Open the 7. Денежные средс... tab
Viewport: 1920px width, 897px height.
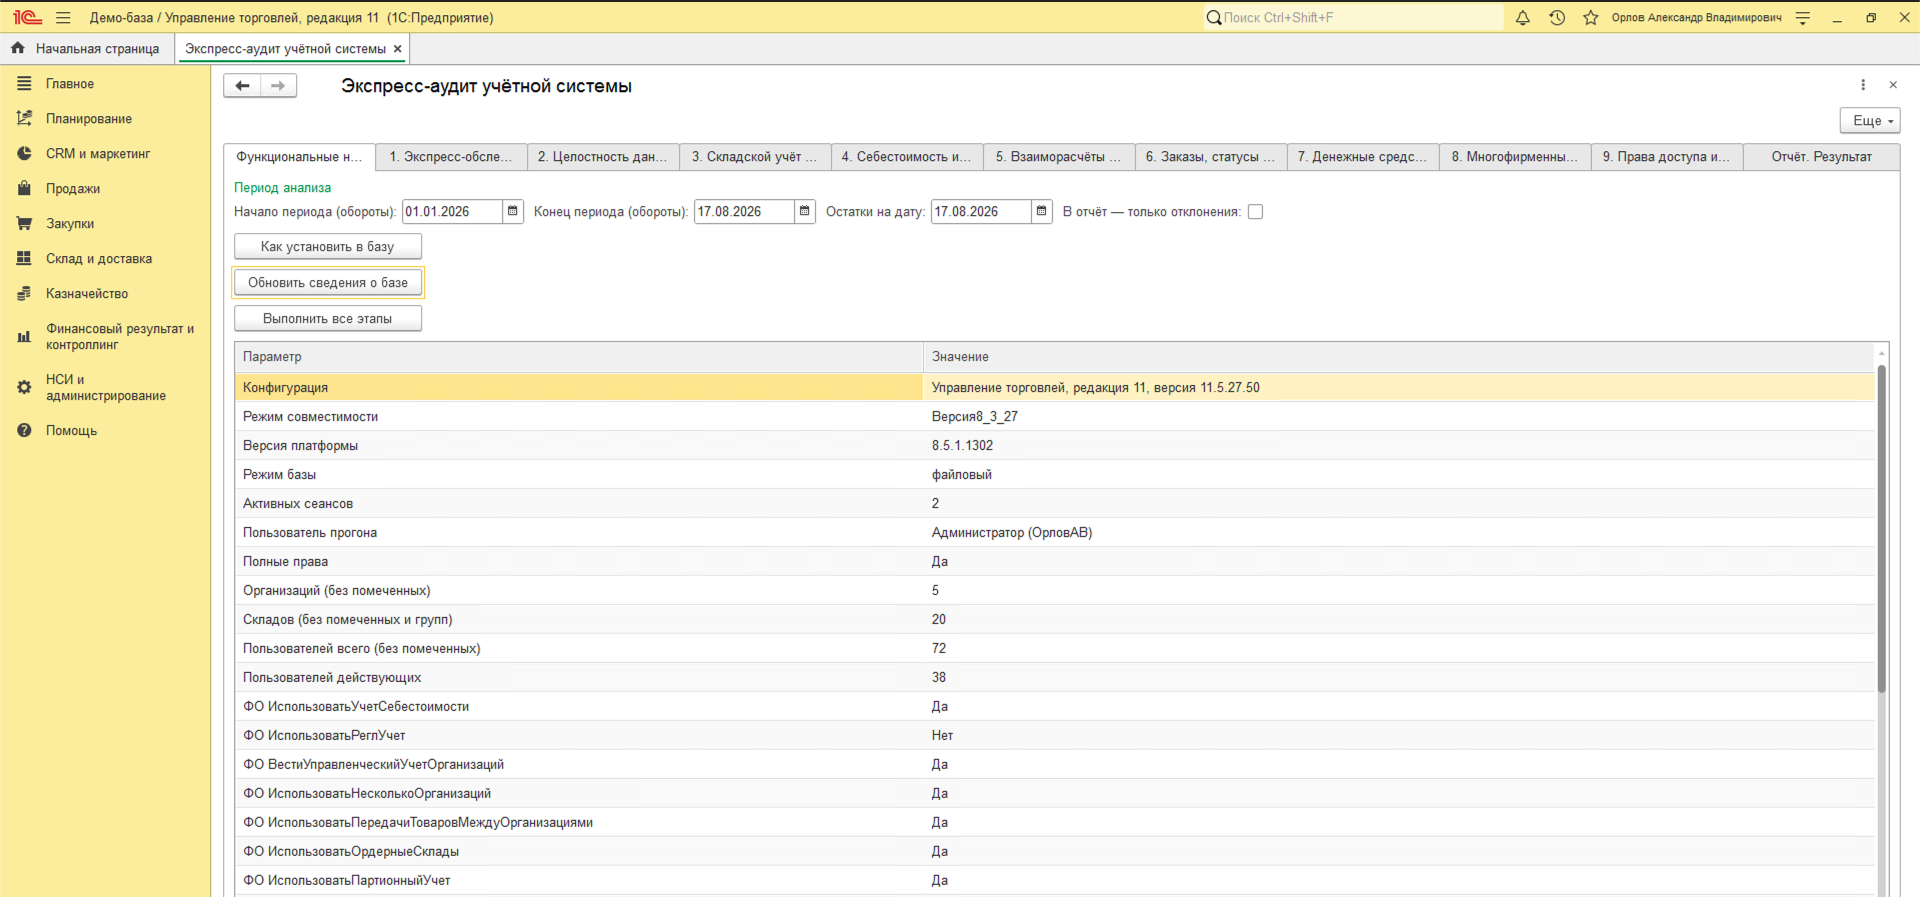click(x=1363, y=157)
